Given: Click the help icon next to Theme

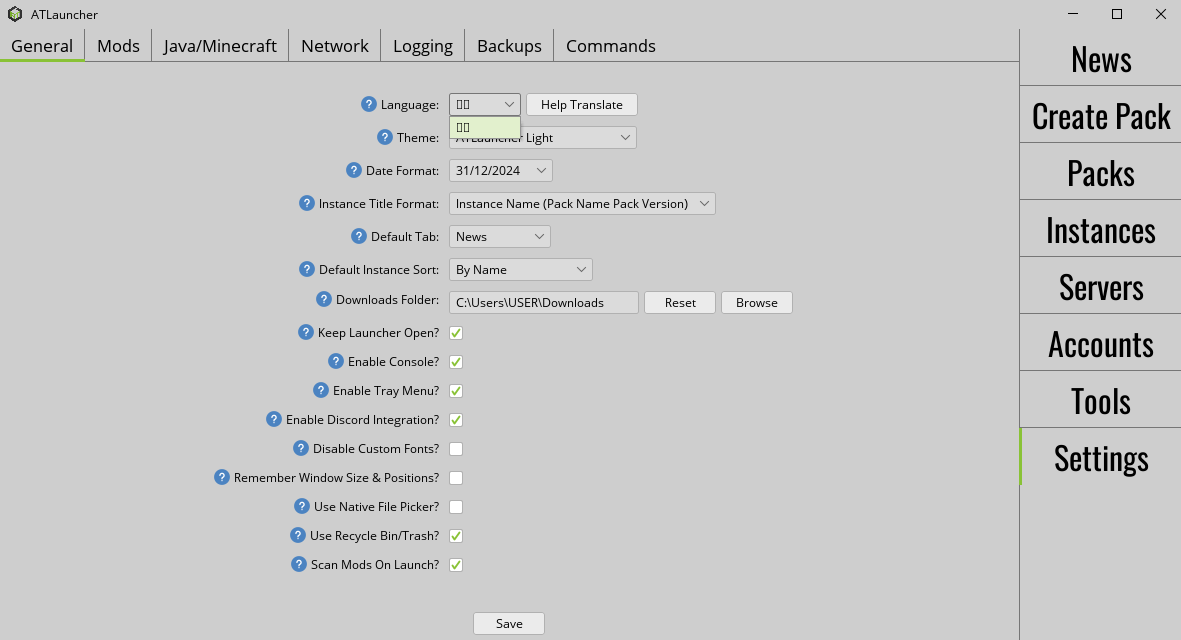Looking at the screenshot, I should (385, 137).
